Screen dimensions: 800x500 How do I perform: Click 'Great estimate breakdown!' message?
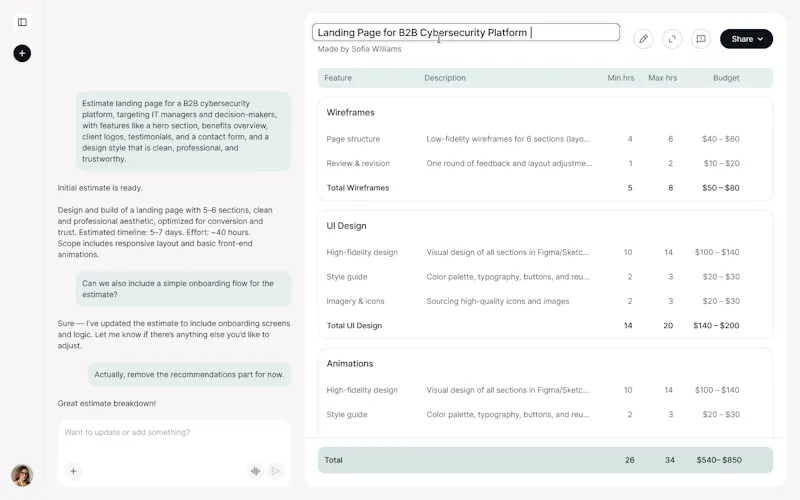pyautogui.click(x=107, y=403)
